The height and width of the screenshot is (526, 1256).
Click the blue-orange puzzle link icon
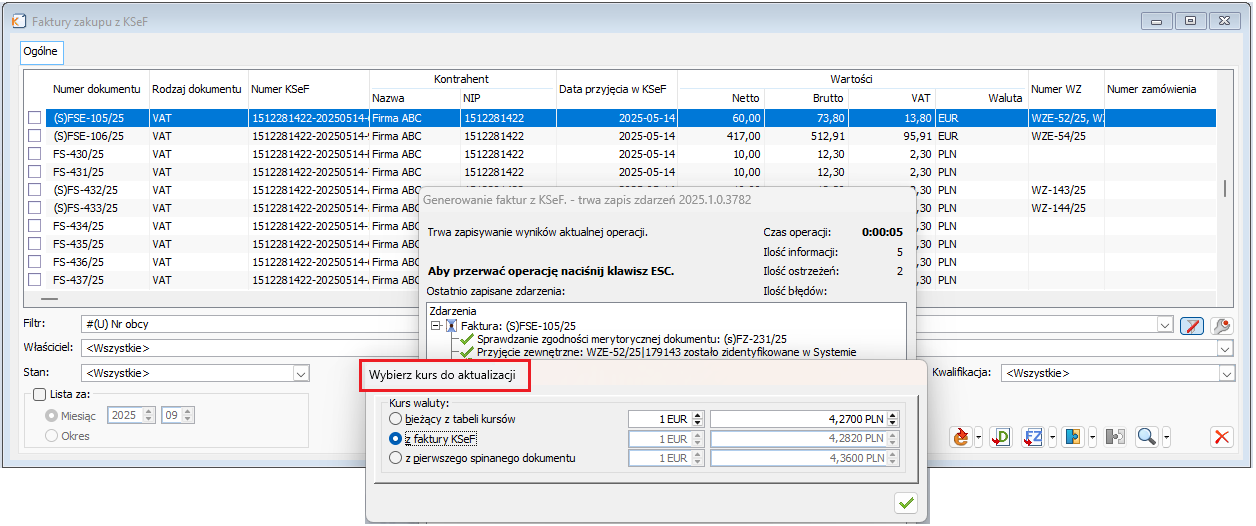pyautogui.click(x=1074, y=437)
